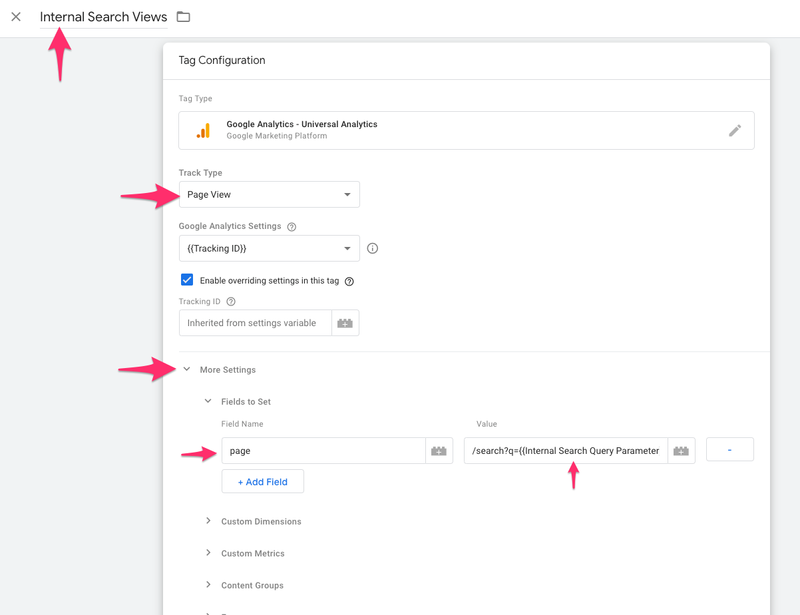The image size is (800, 615).
Task: Edit the tag name Internal Search Views
Action: [104, 17]
